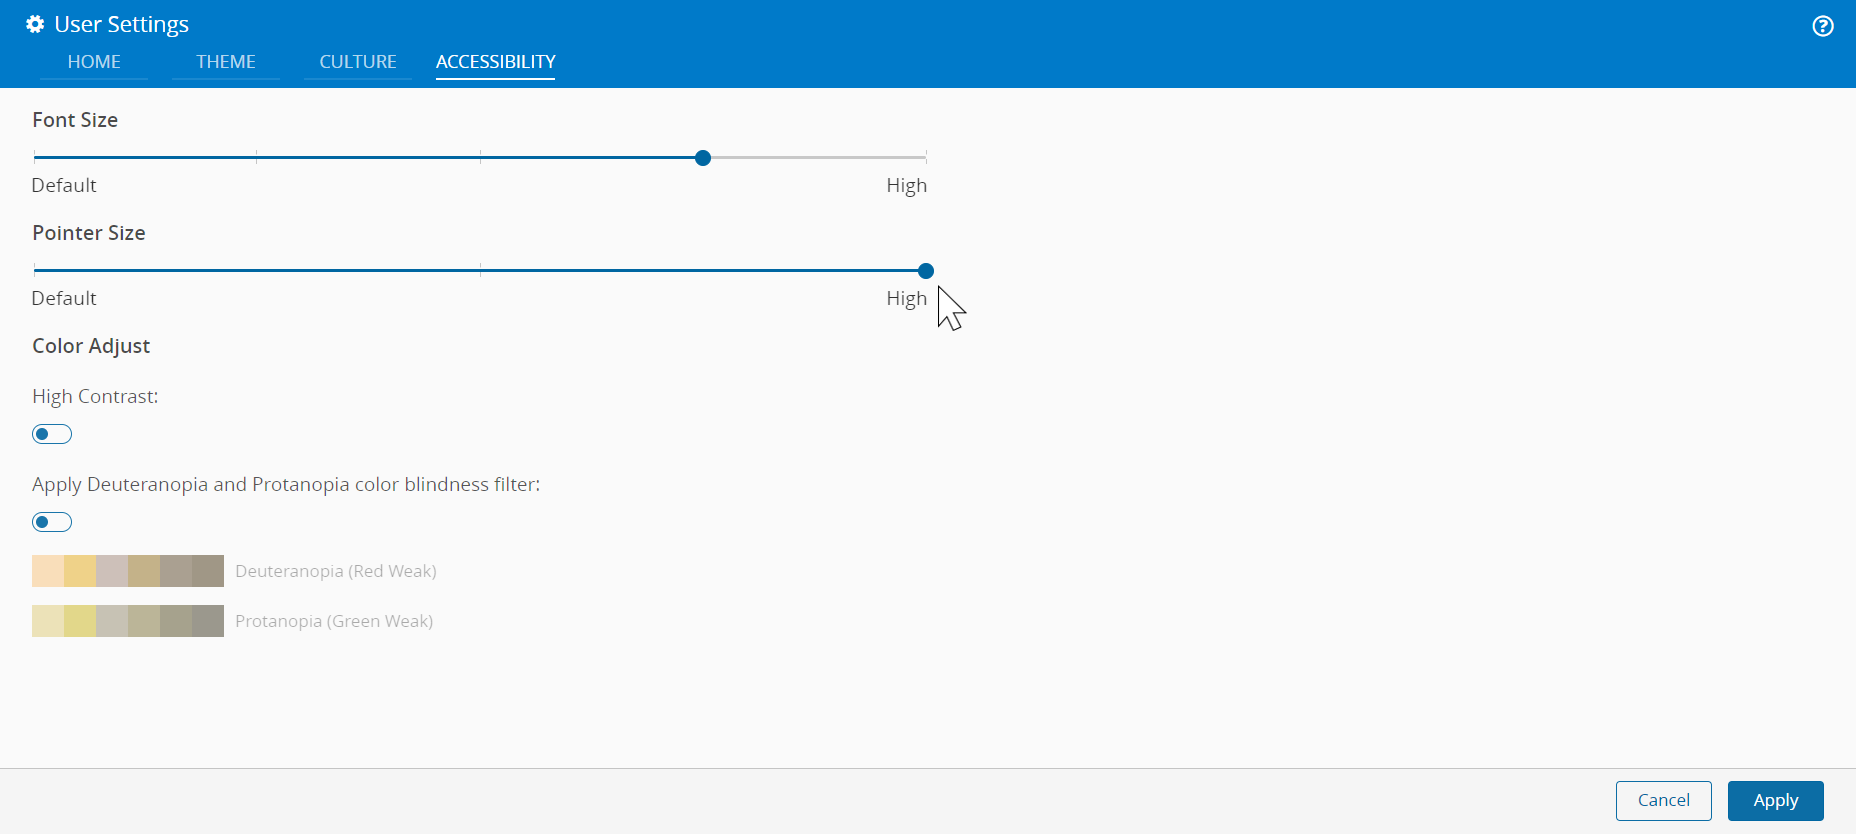
Task: Open the THEME tab
Action: (x=226, y=62)
